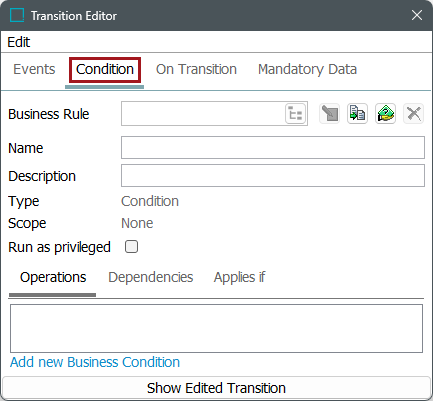433x401 pixels.
Task: Click the edit business rule pencil icon
Action: (329, 114)
